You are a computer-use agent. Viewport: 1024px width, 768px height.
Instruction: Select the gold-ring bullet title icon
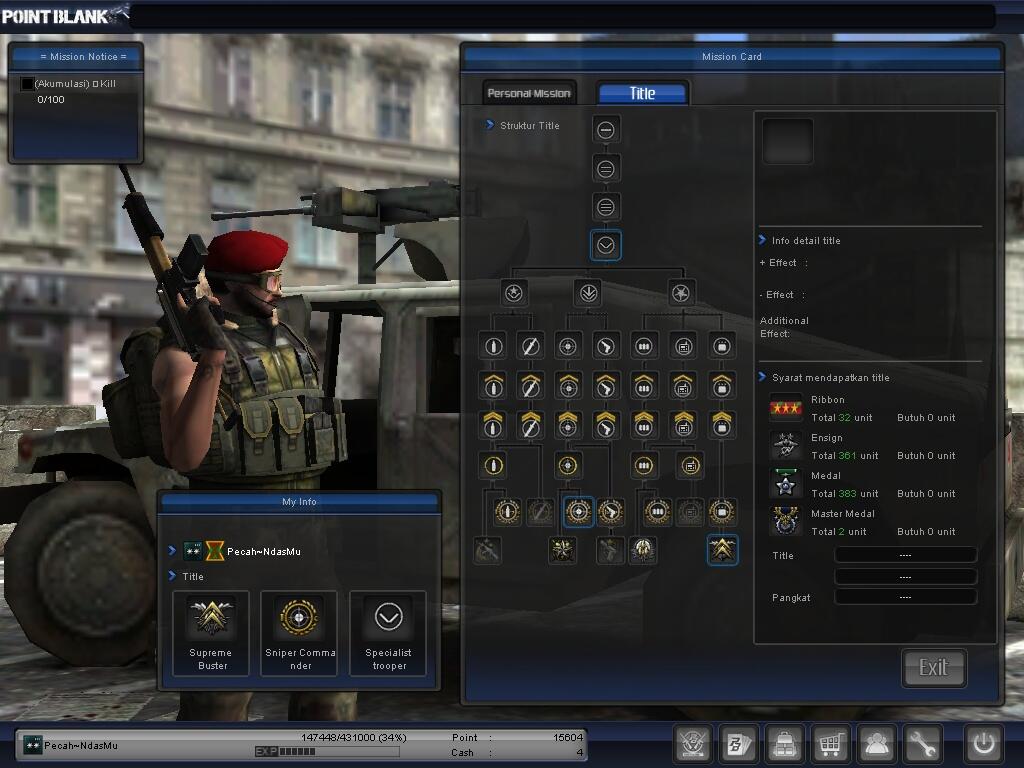tap(493, 466)
